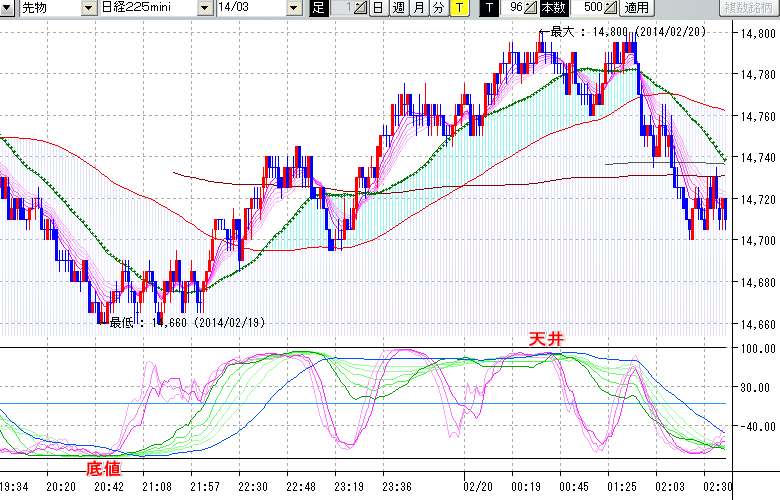The width and height of the screenshot is (780, 500).
Task: Click the 14,720 price axis label
Action: point(758,200)
